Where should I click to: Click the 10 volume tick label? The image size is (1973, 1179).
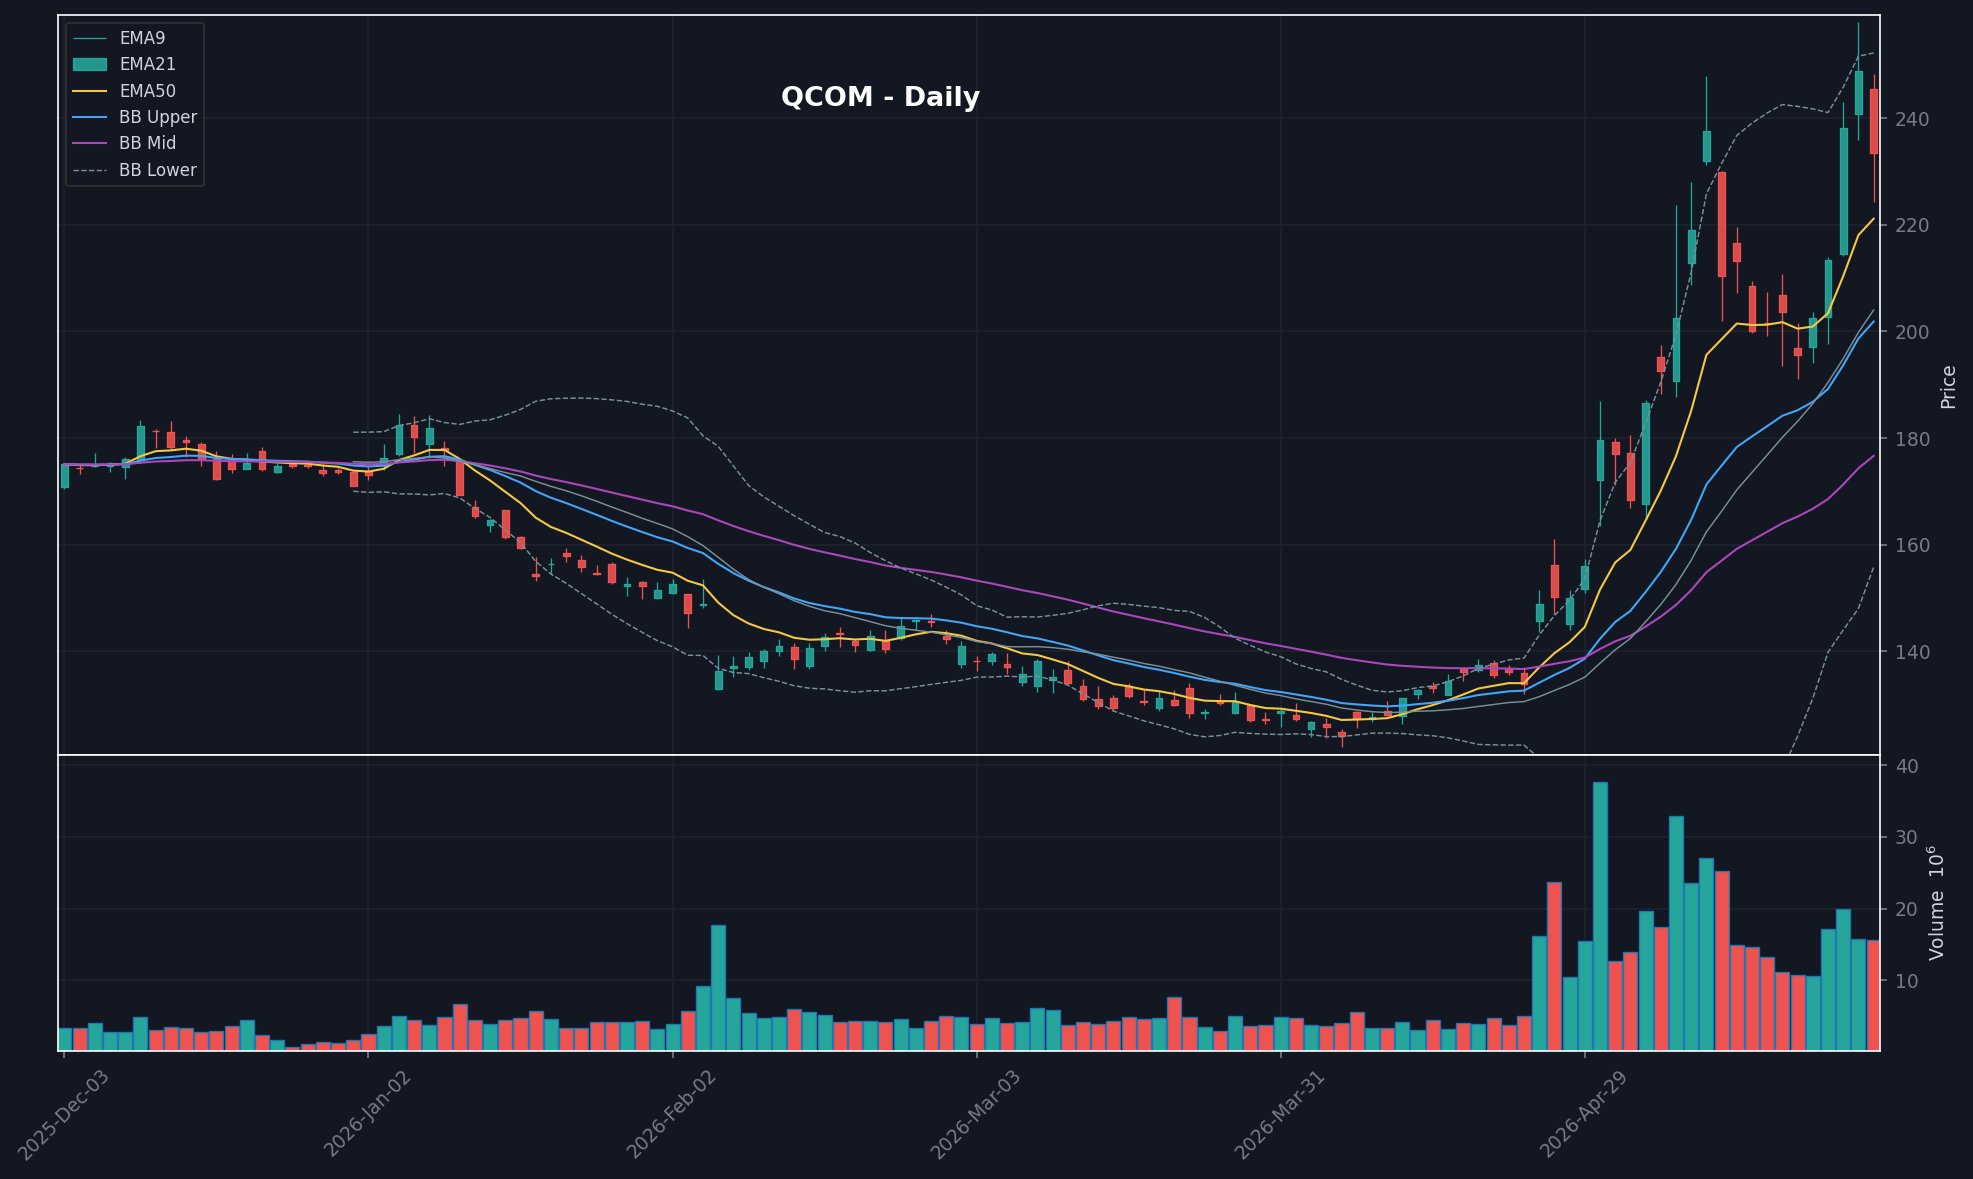click(x=1906, y=981)
